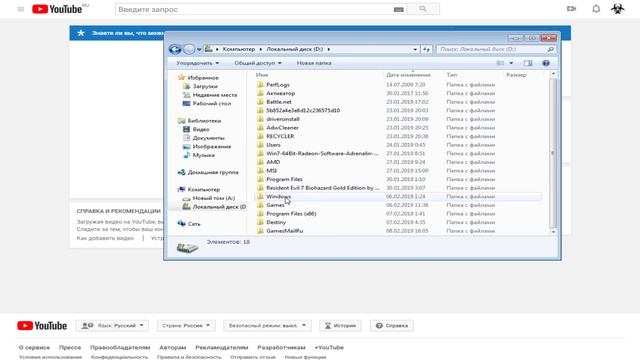Select the Battle.net folder
Viewport: 640px width, 360px height.
279,102
